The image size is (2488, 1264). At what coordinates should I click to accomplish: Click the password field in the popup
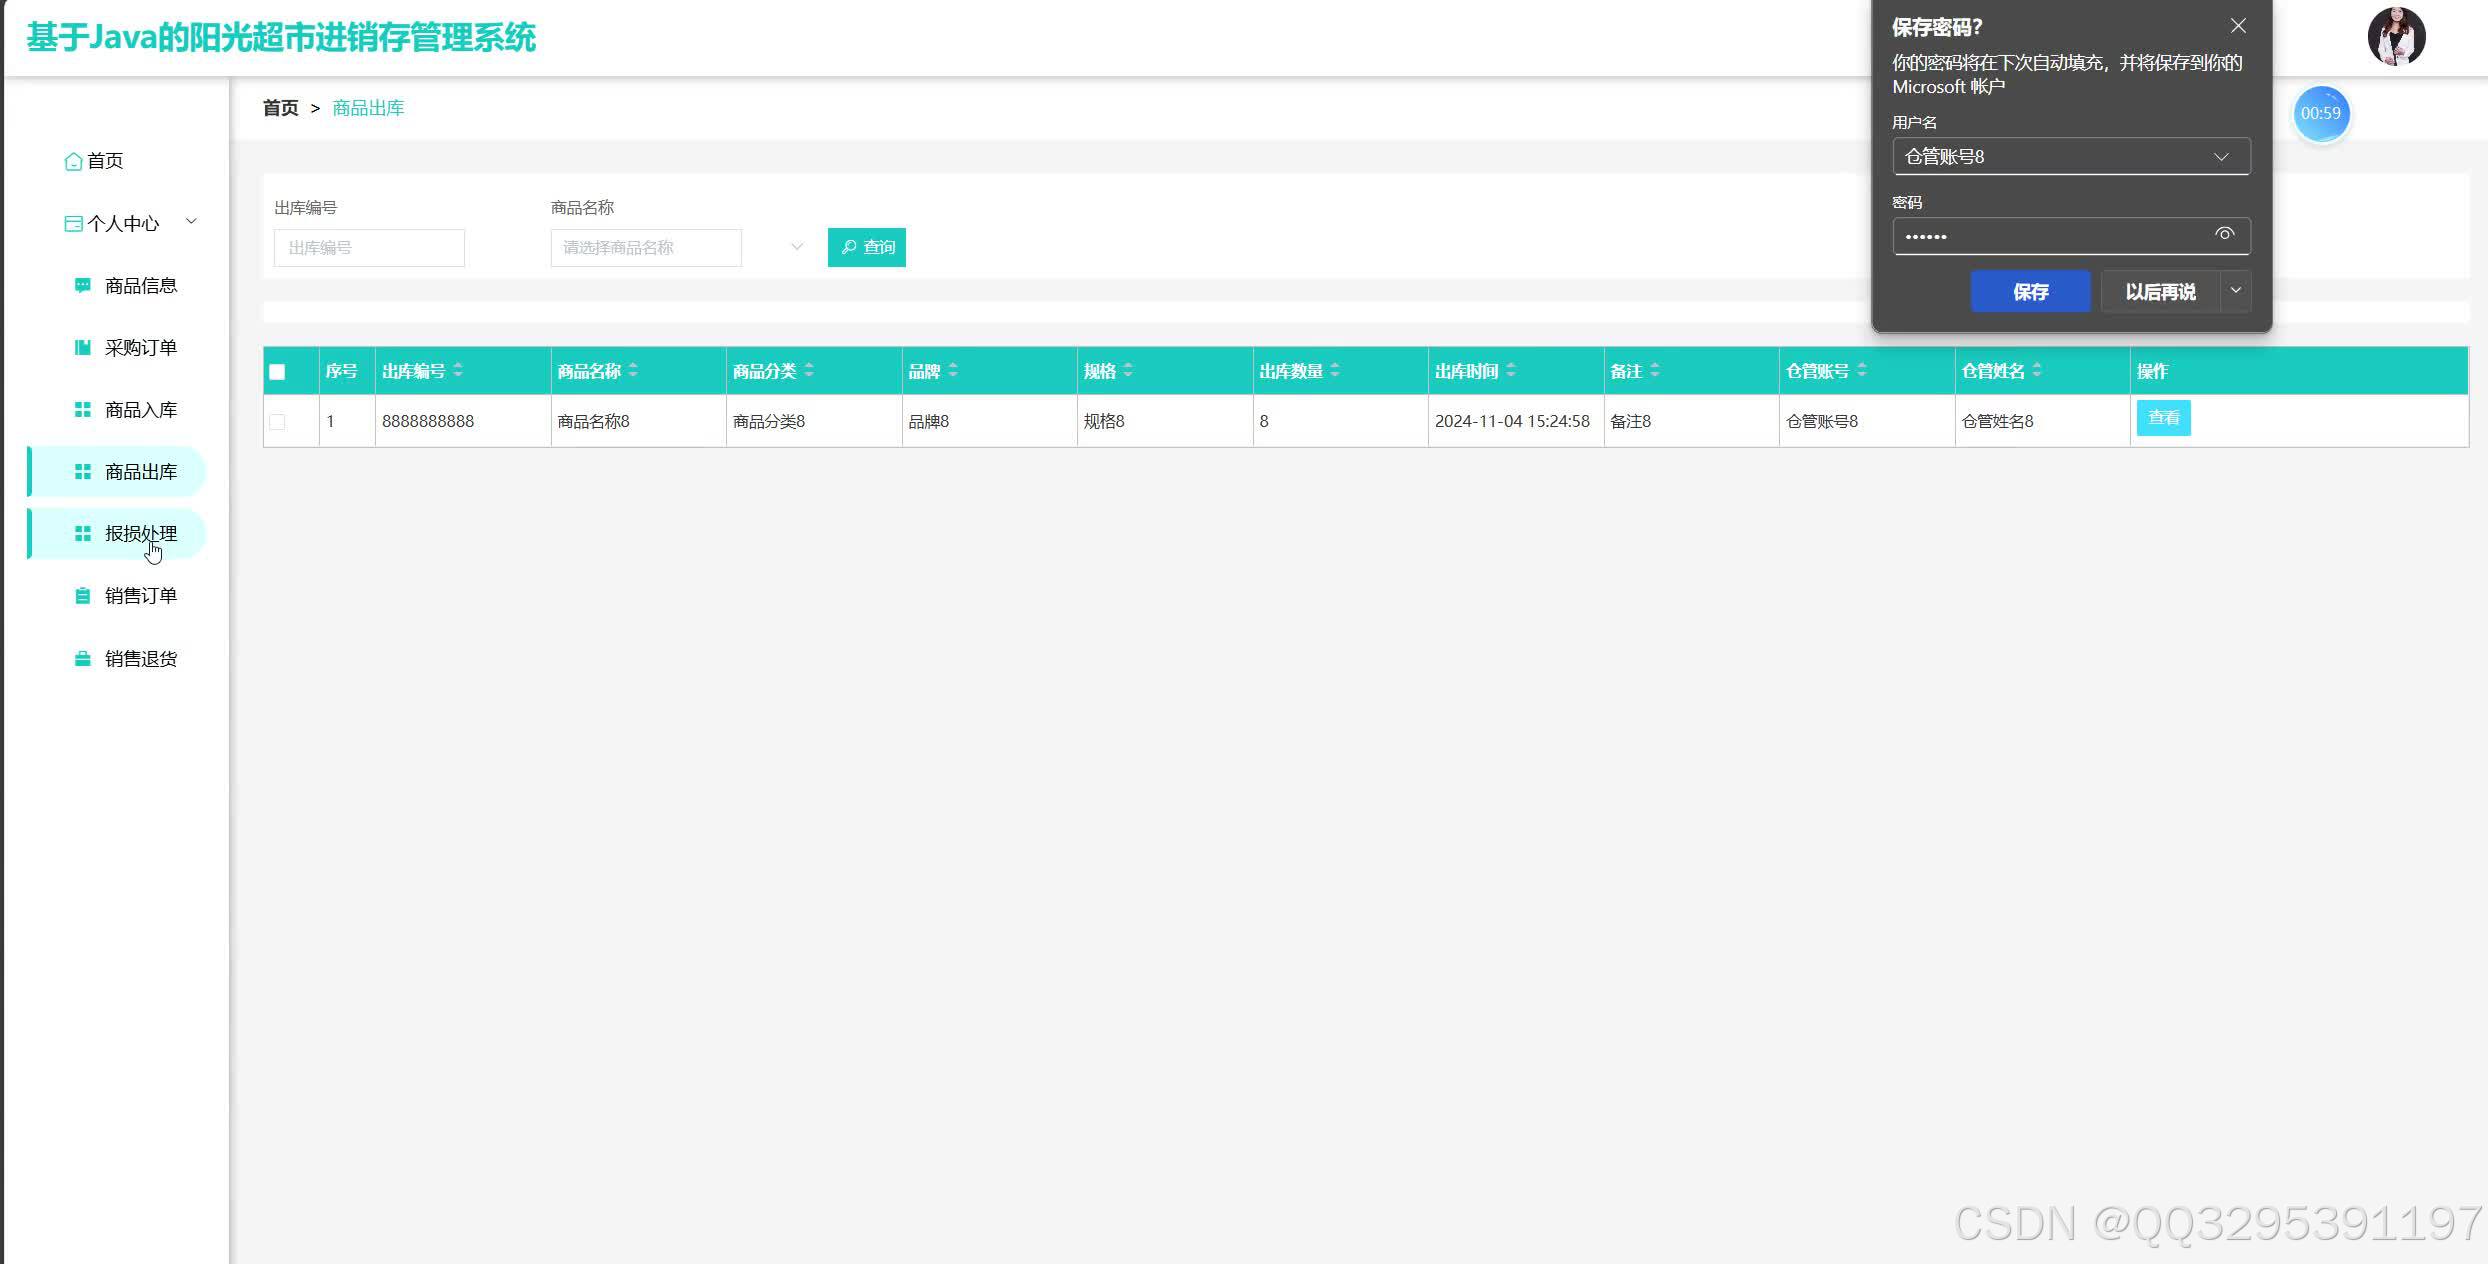(2071, 236)
